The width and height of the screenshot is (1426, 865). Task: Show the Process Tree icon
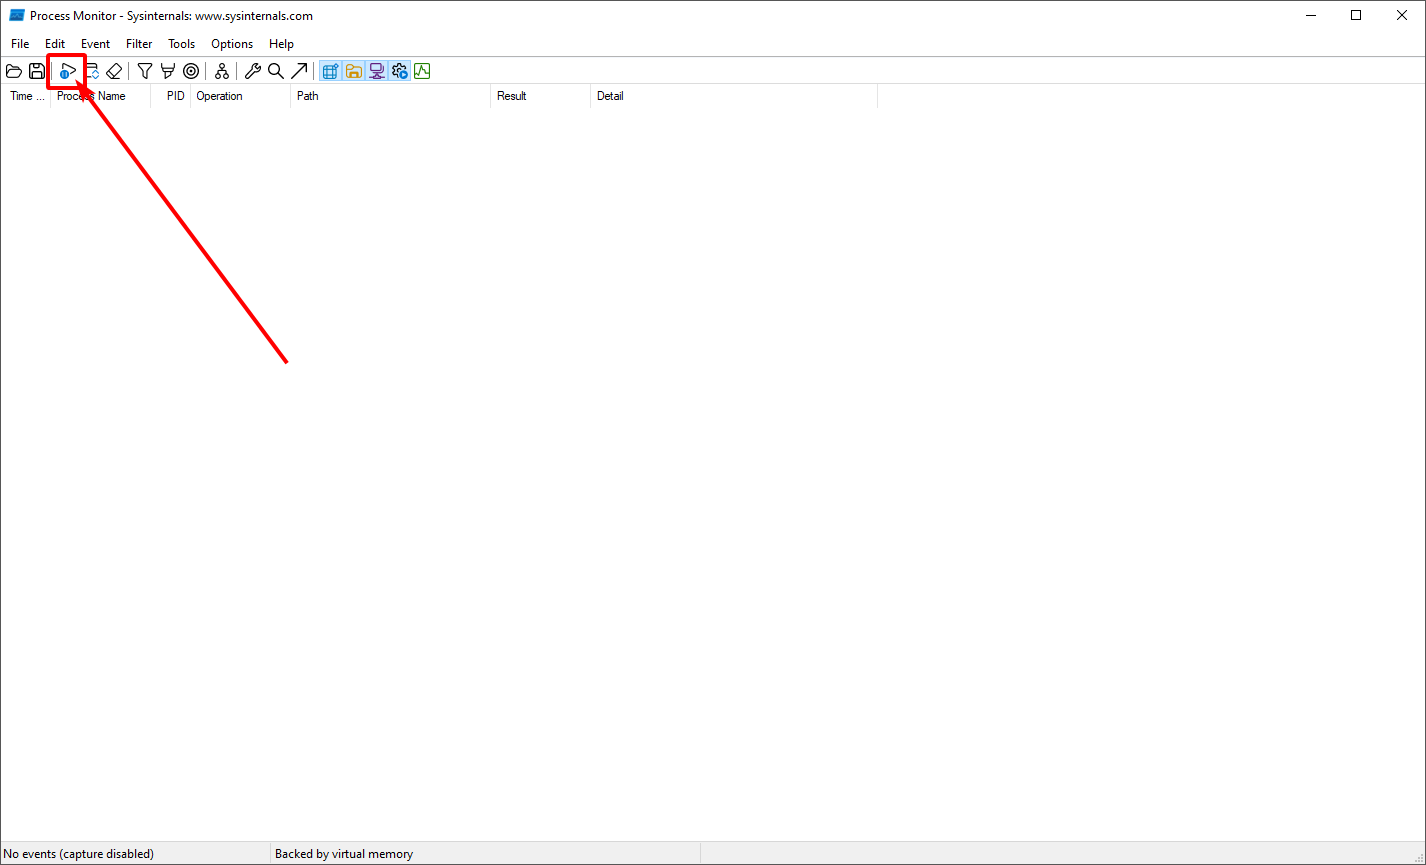(x=221, y=70)
